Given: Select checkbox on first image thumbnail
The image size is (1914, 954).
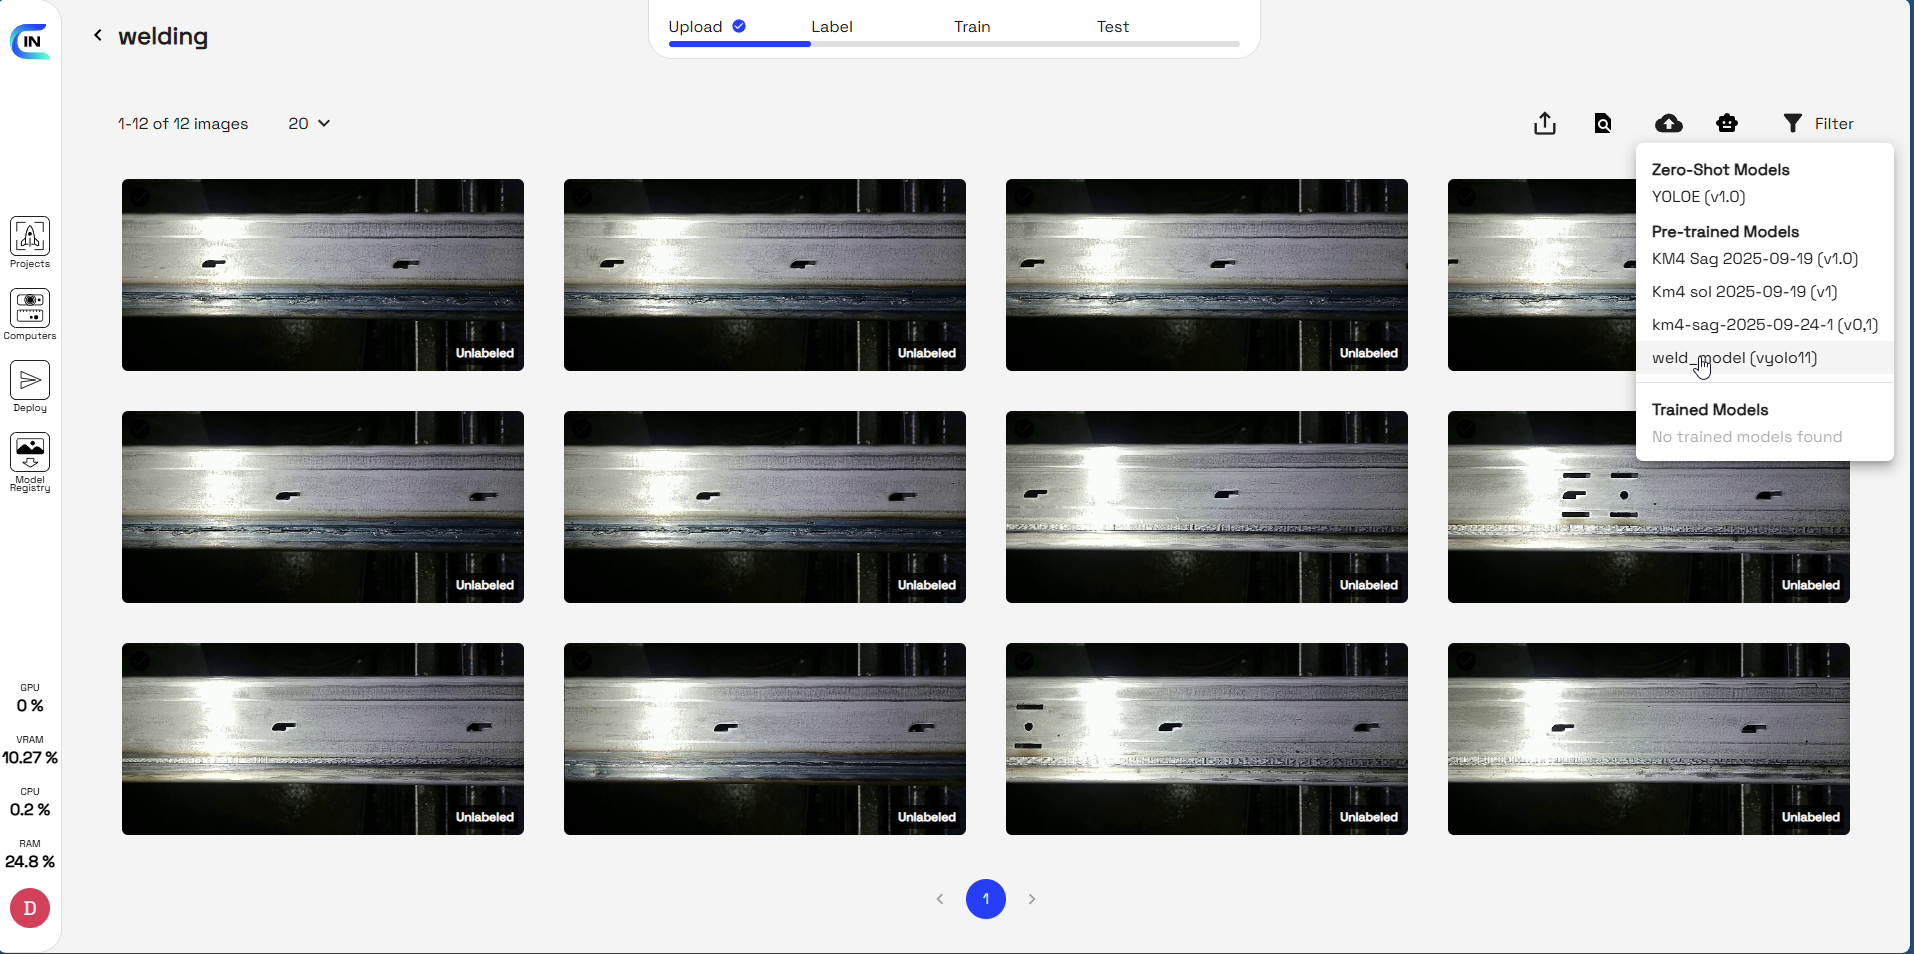Looking at the screenshot, I should pos(140,197).
